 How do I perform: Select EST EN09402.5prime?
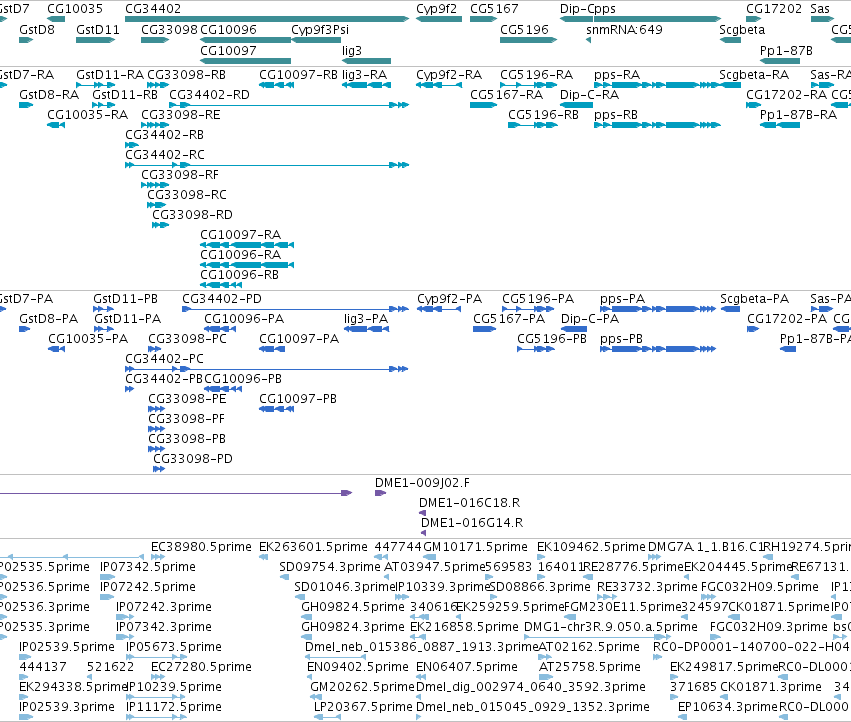[309, 677]
